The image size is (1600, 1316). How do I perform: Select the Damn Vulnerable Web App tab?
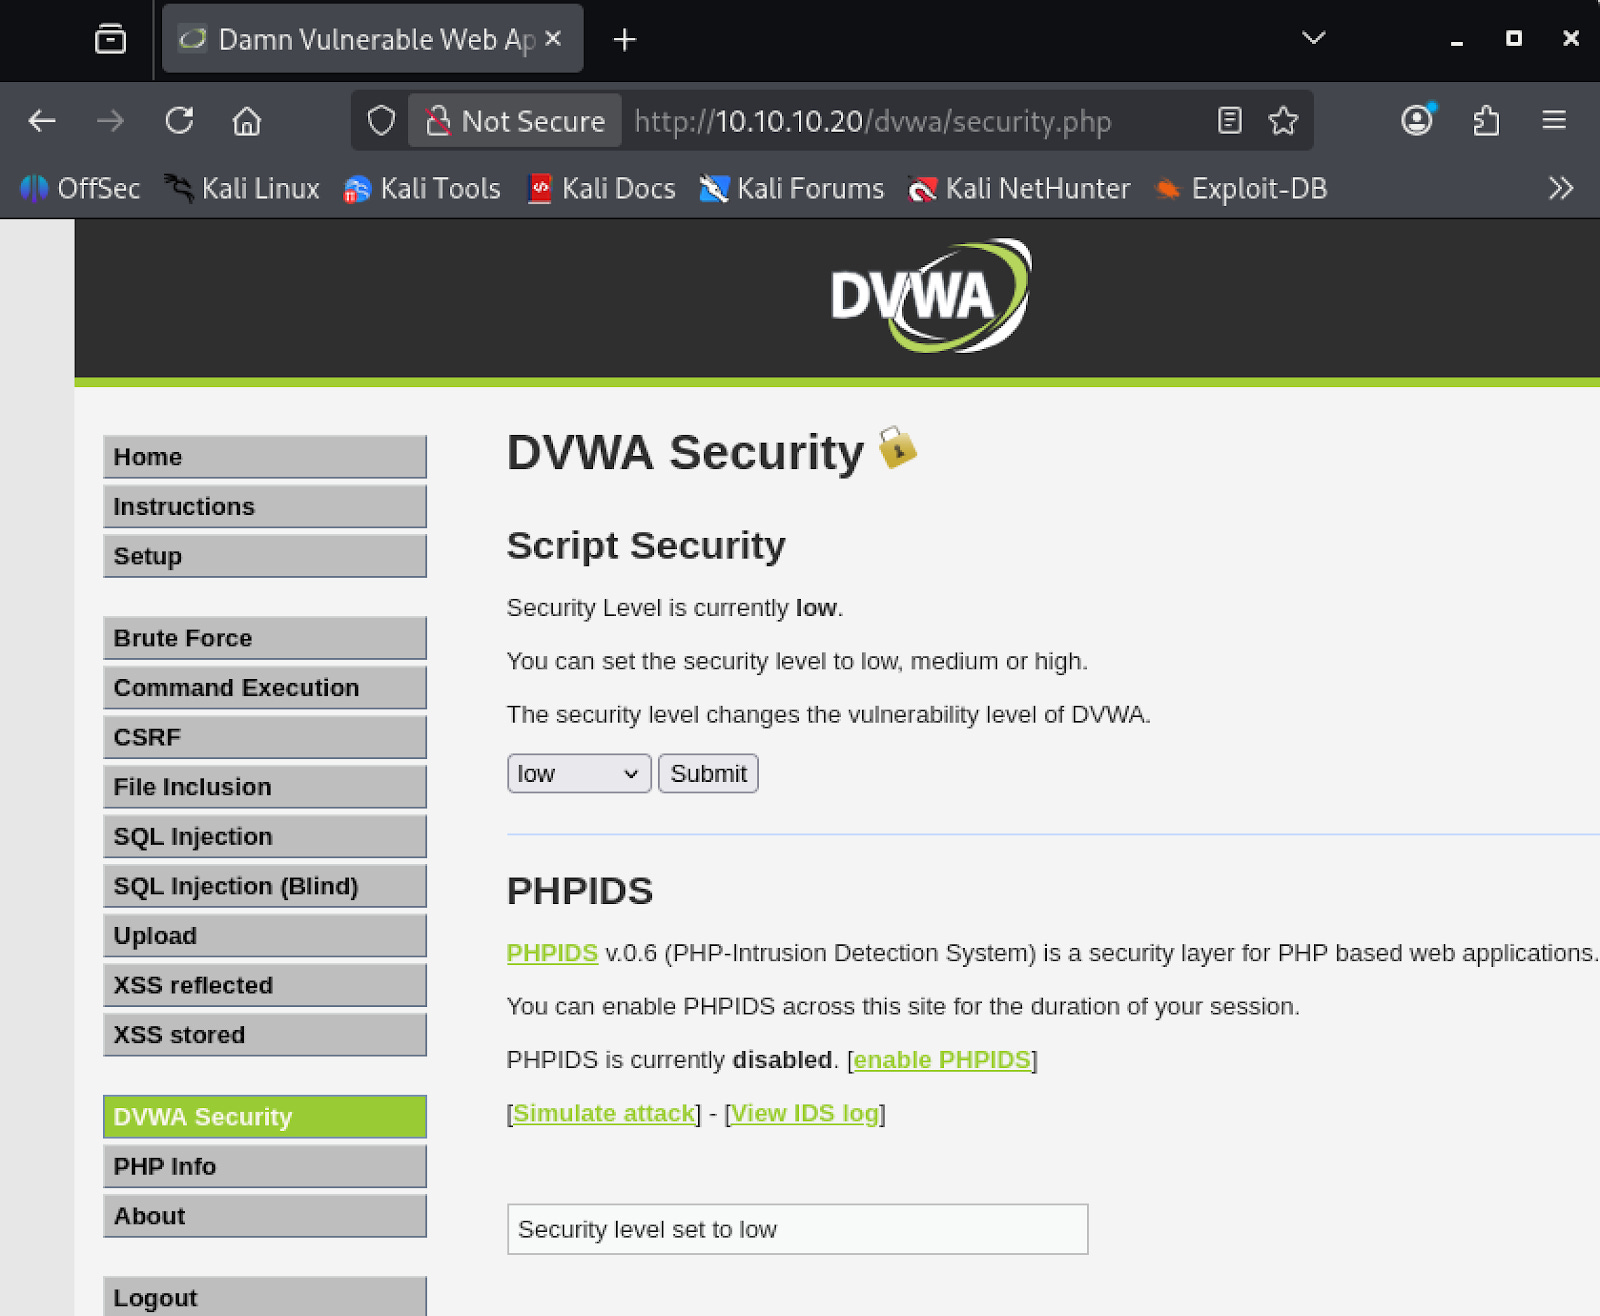pyautogui.click(x=372, y=39)
